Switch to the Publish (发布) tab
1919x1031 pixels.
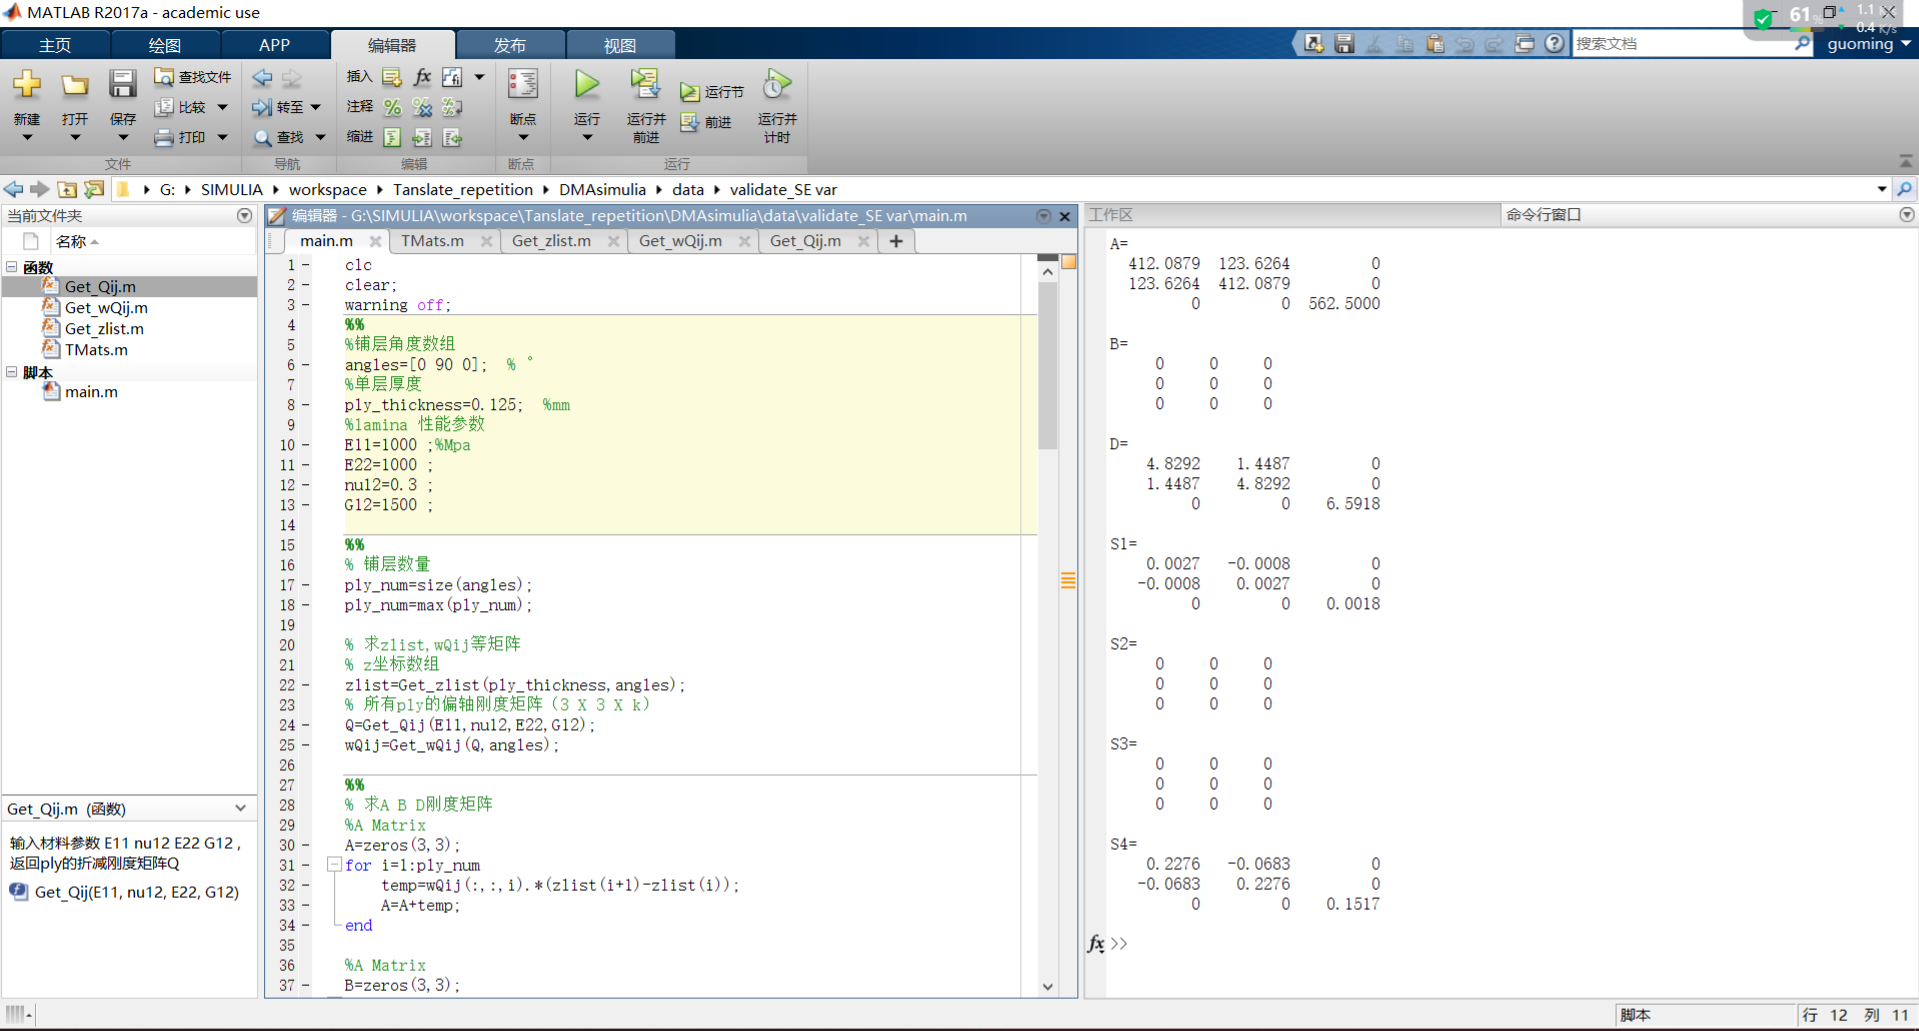pos(510,45)
